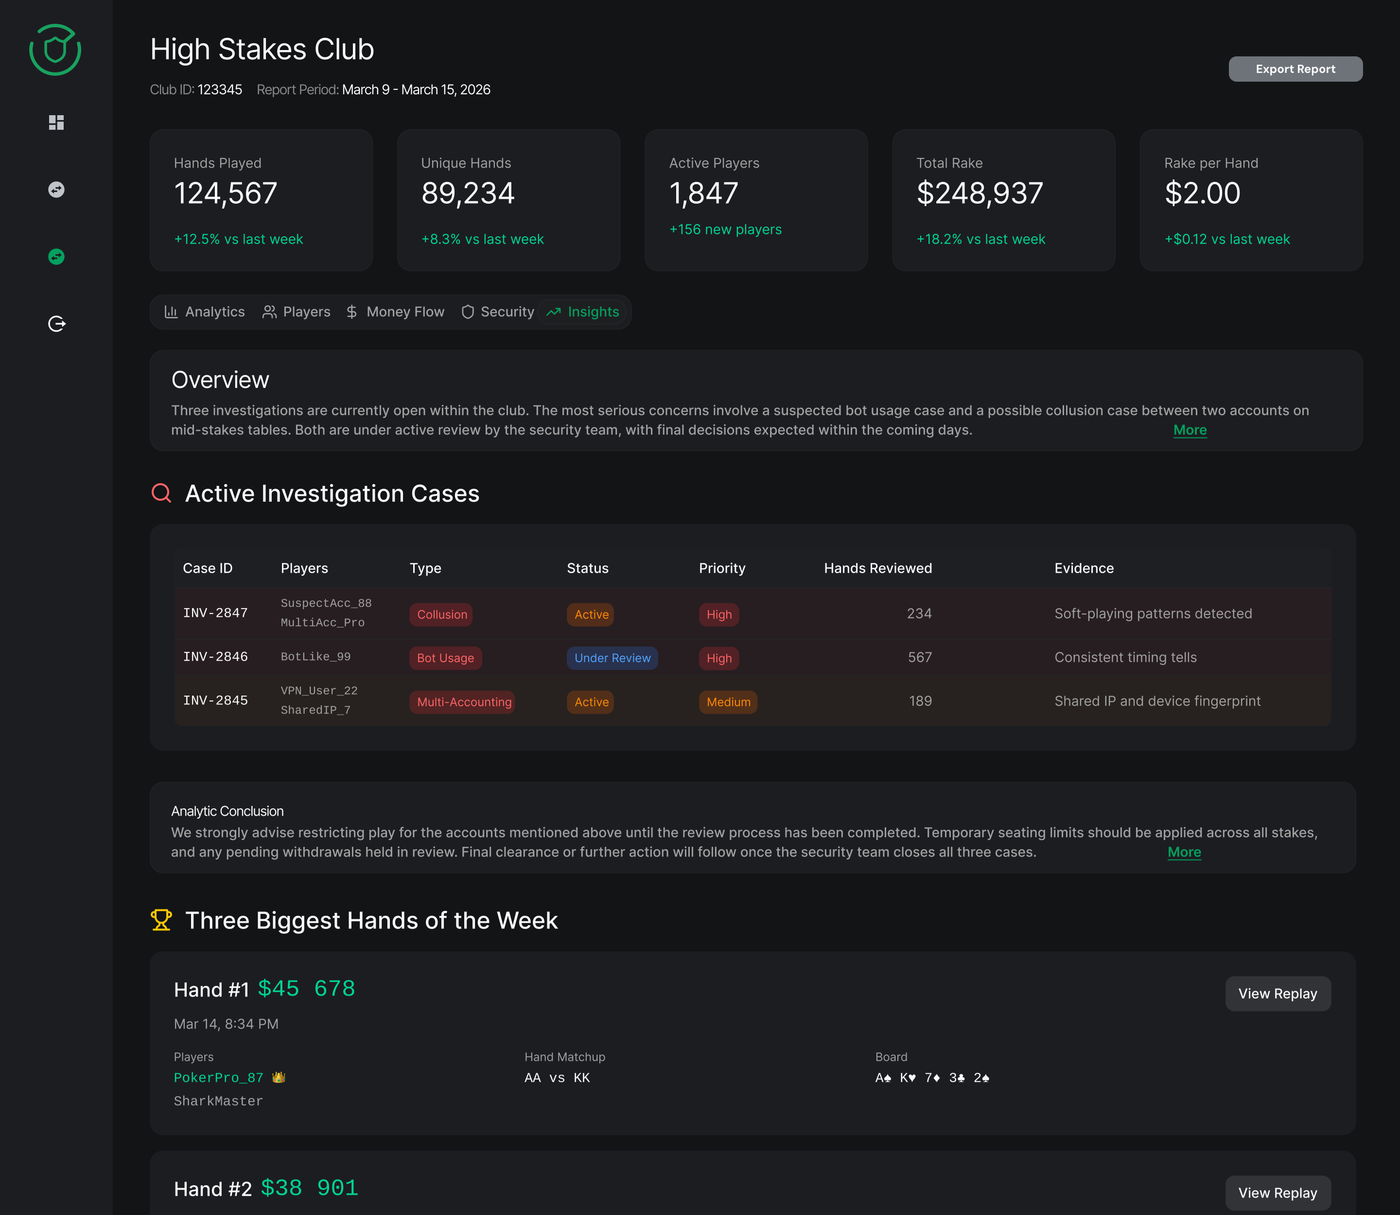Open the Players tab
The height and width of the screenshot is (1215, 1400).
296,312
